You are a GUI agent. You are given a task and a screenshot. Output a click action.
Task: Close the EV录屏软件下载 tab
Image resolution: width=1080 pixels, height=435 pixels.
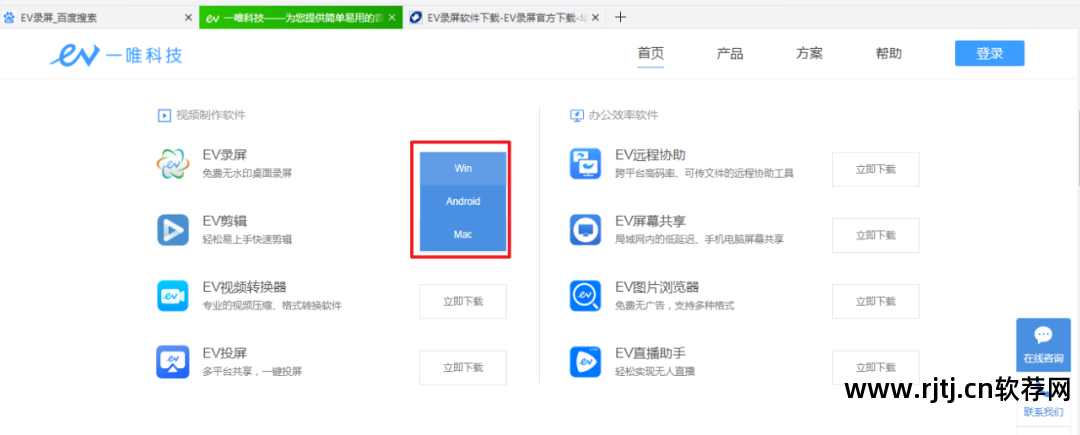595,18
